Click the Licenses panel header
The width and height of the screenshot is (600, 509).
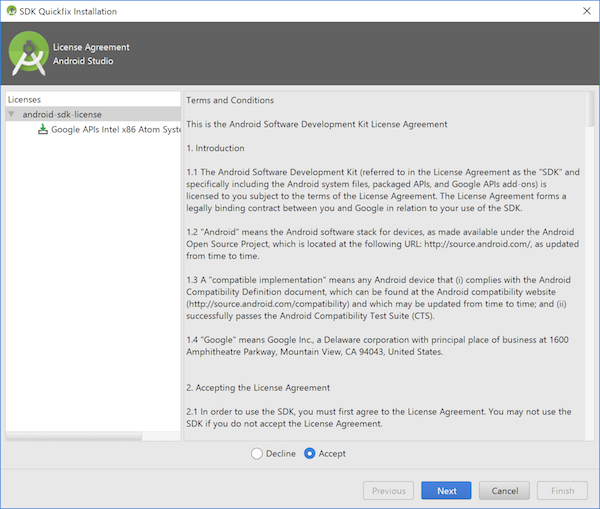point(24,100)
